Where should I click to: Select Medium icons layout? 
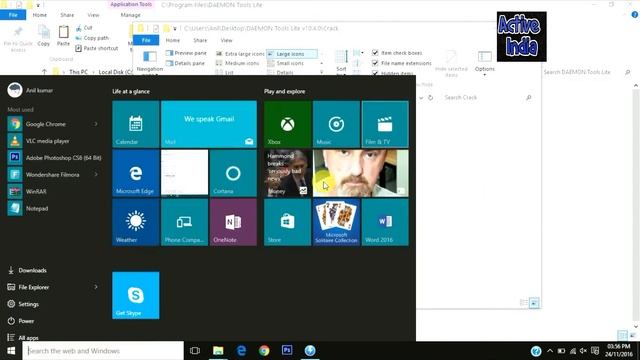[238, 63]
